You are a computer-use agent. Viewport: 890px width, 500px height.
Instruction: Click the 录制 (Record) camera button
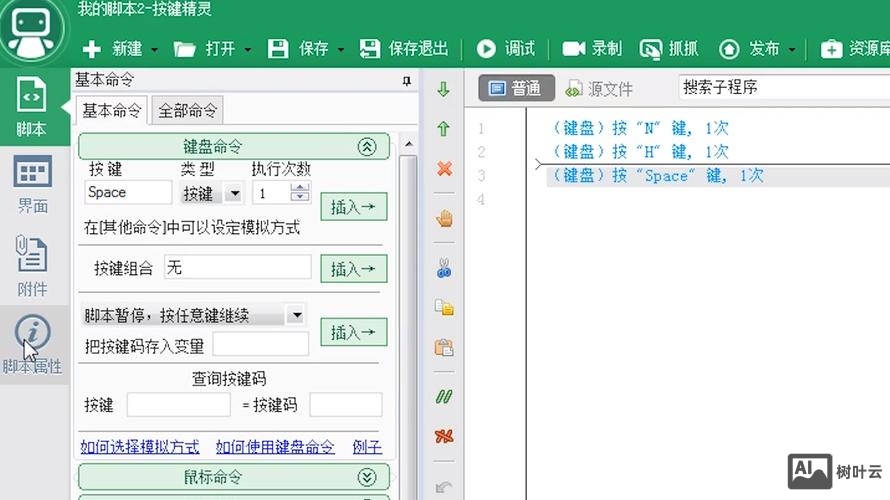pyautogui.click(x=592, y=49)
